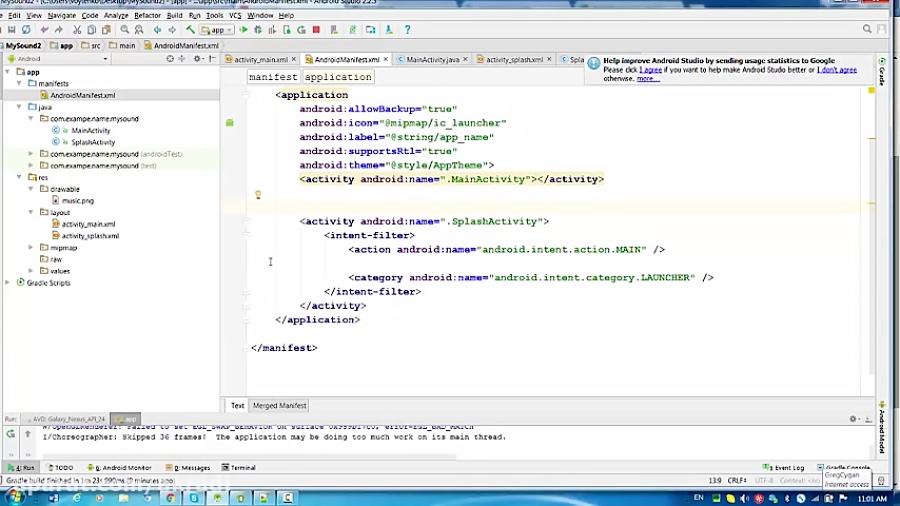
Task: Expand the mipmap folder
Action: (31, 247)
